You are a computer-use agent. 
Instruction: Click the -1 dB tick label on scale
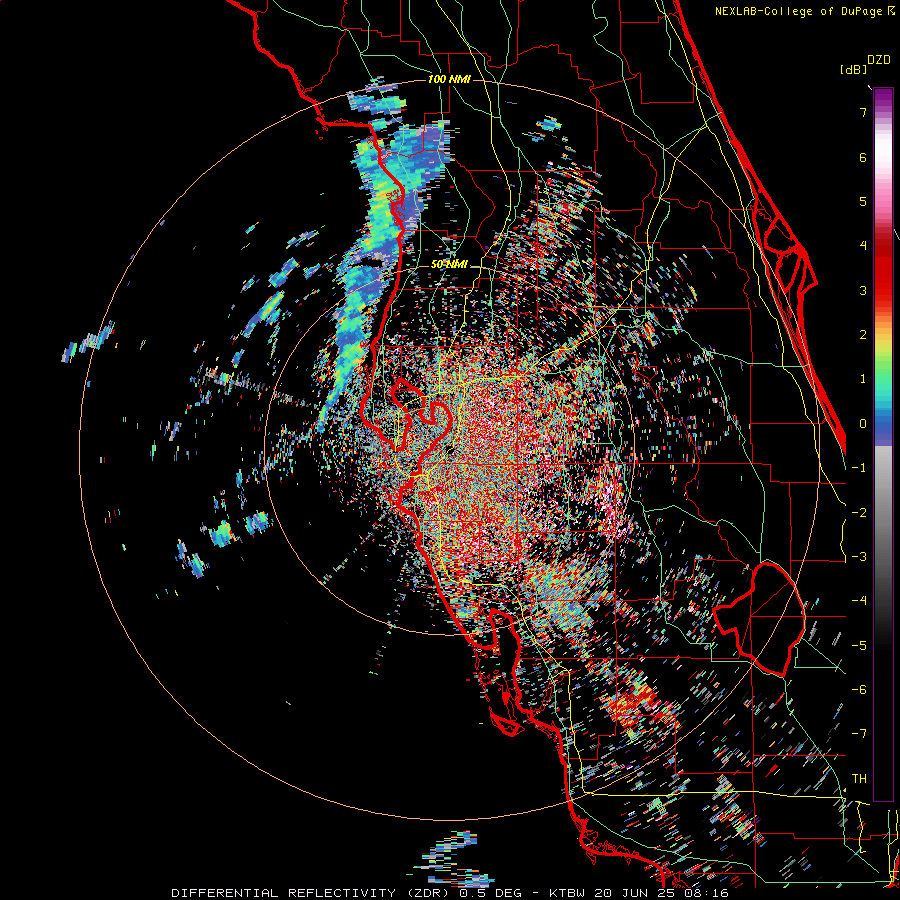(x=859, y=468)
